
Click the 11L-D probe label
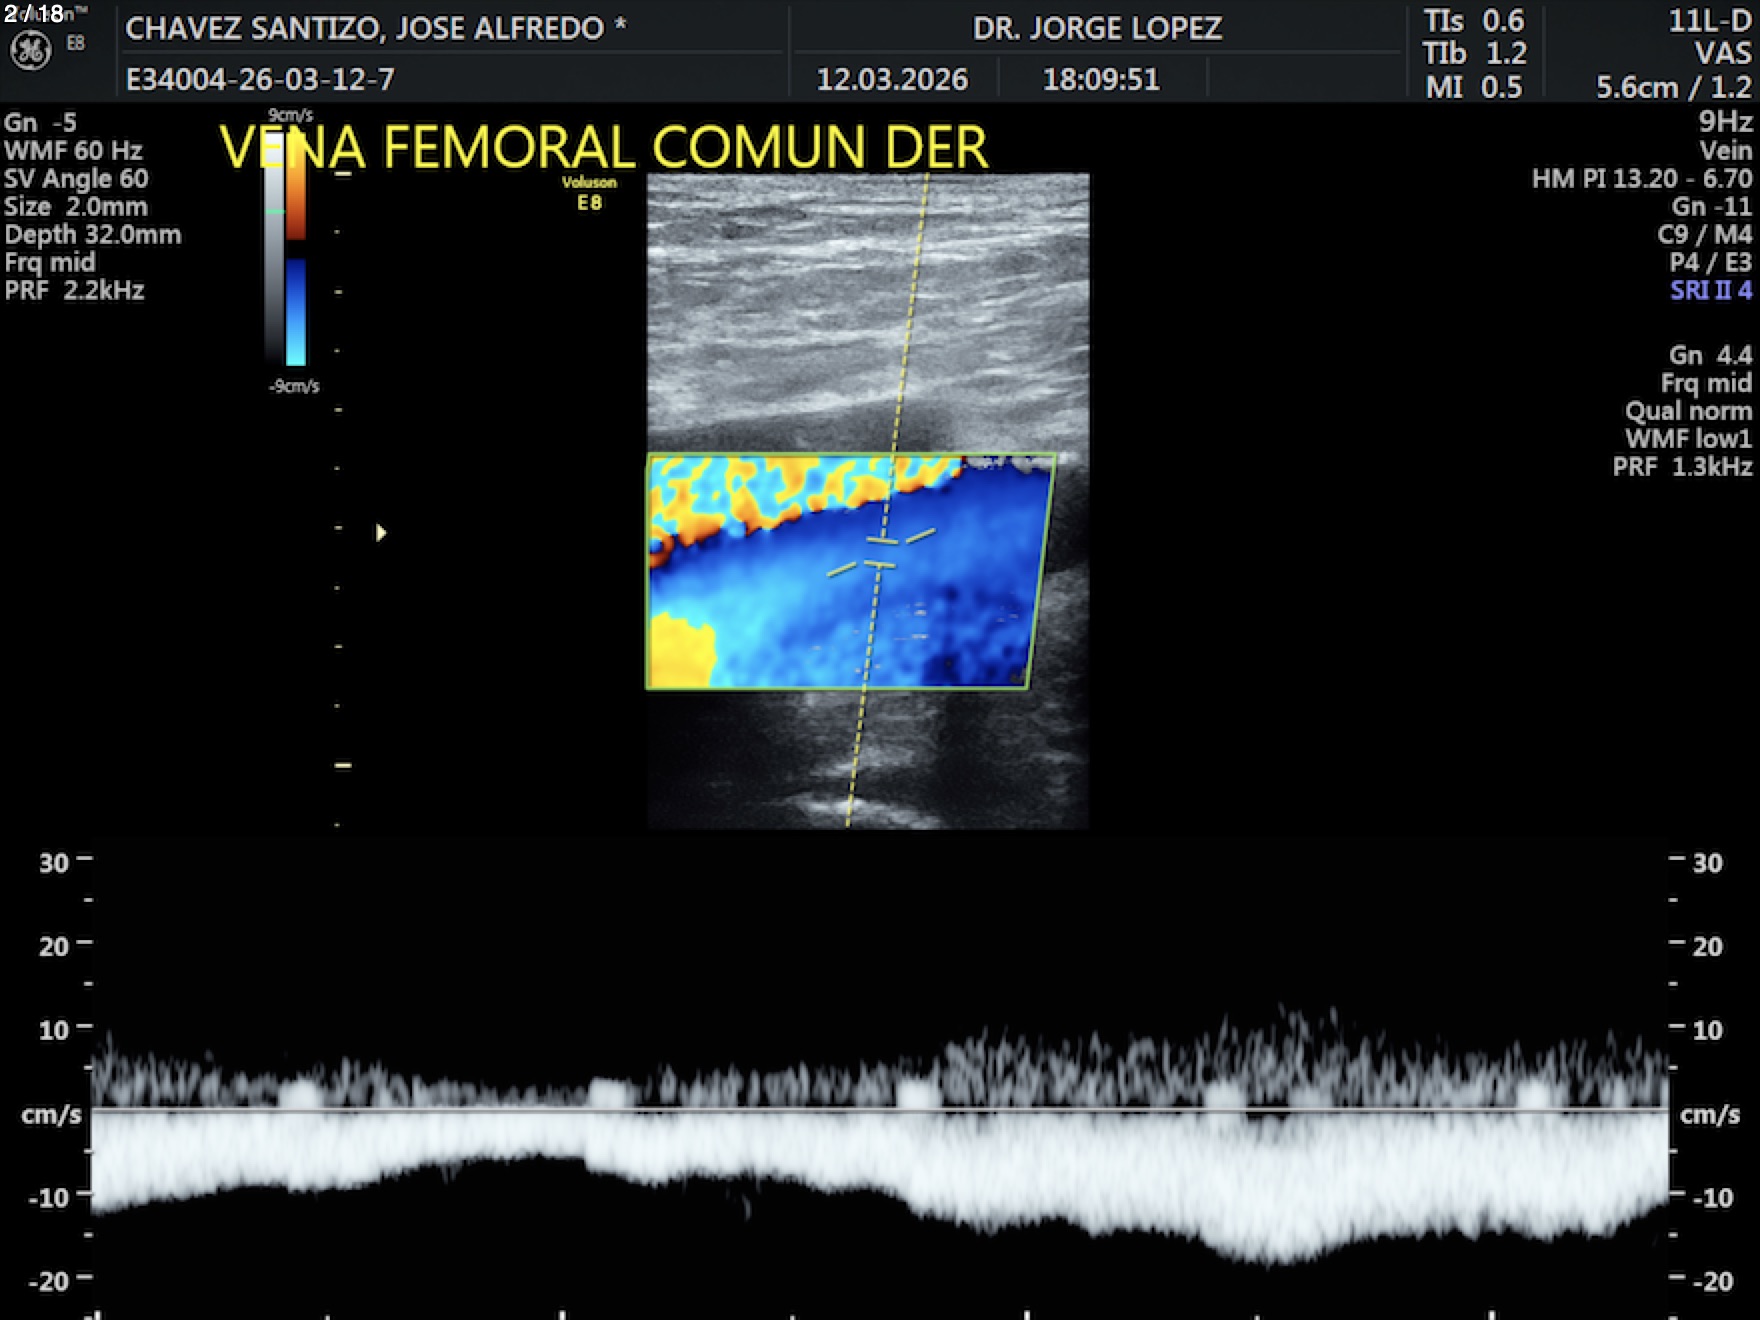click(x=1709, y=21)
